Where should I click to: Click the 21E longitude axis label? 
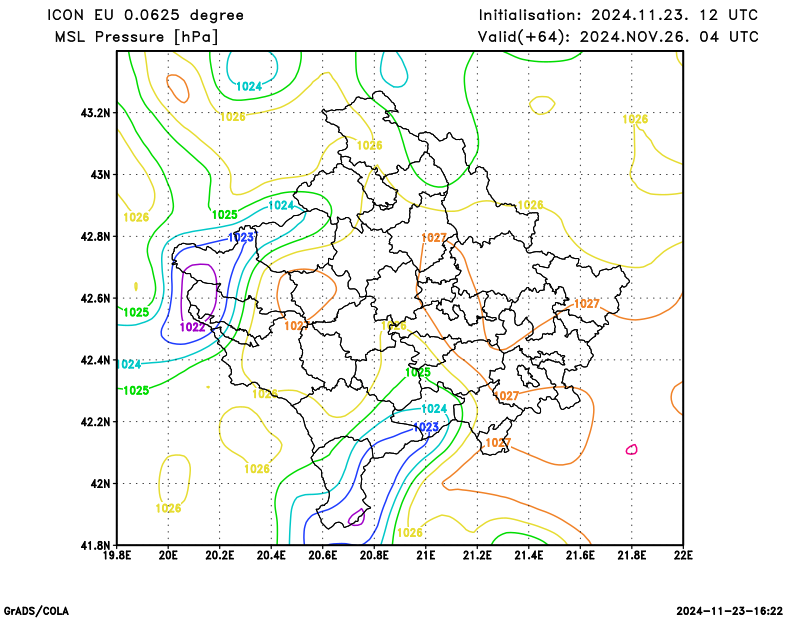click(x=426, y=555)
